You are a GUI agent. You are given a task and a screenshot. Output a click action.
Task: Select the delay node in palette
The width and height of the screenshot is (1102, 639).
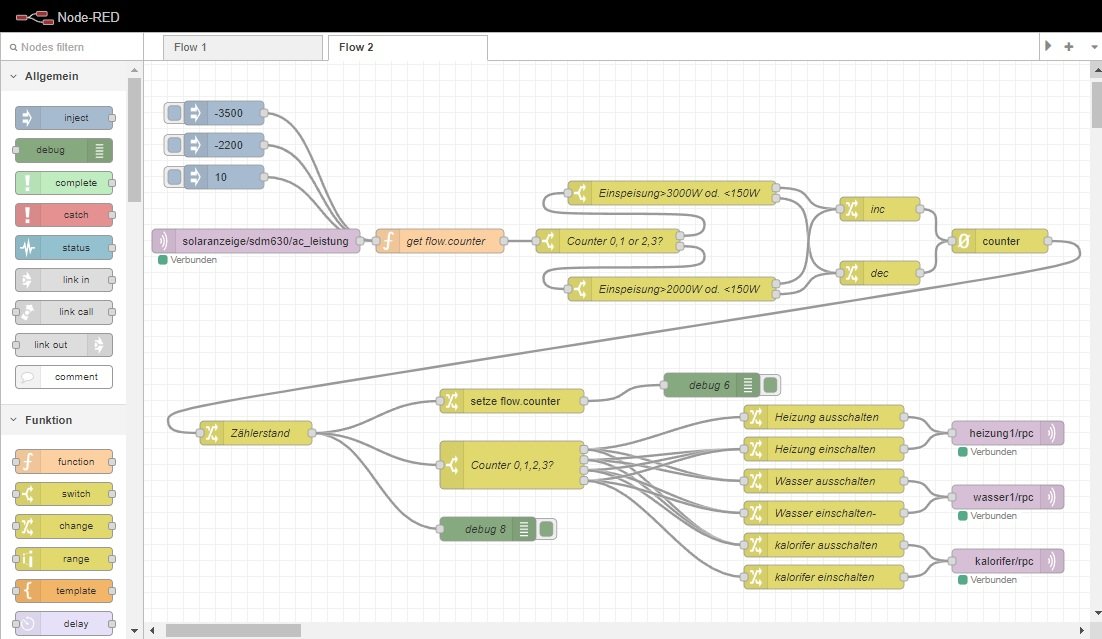click(64, 624)
